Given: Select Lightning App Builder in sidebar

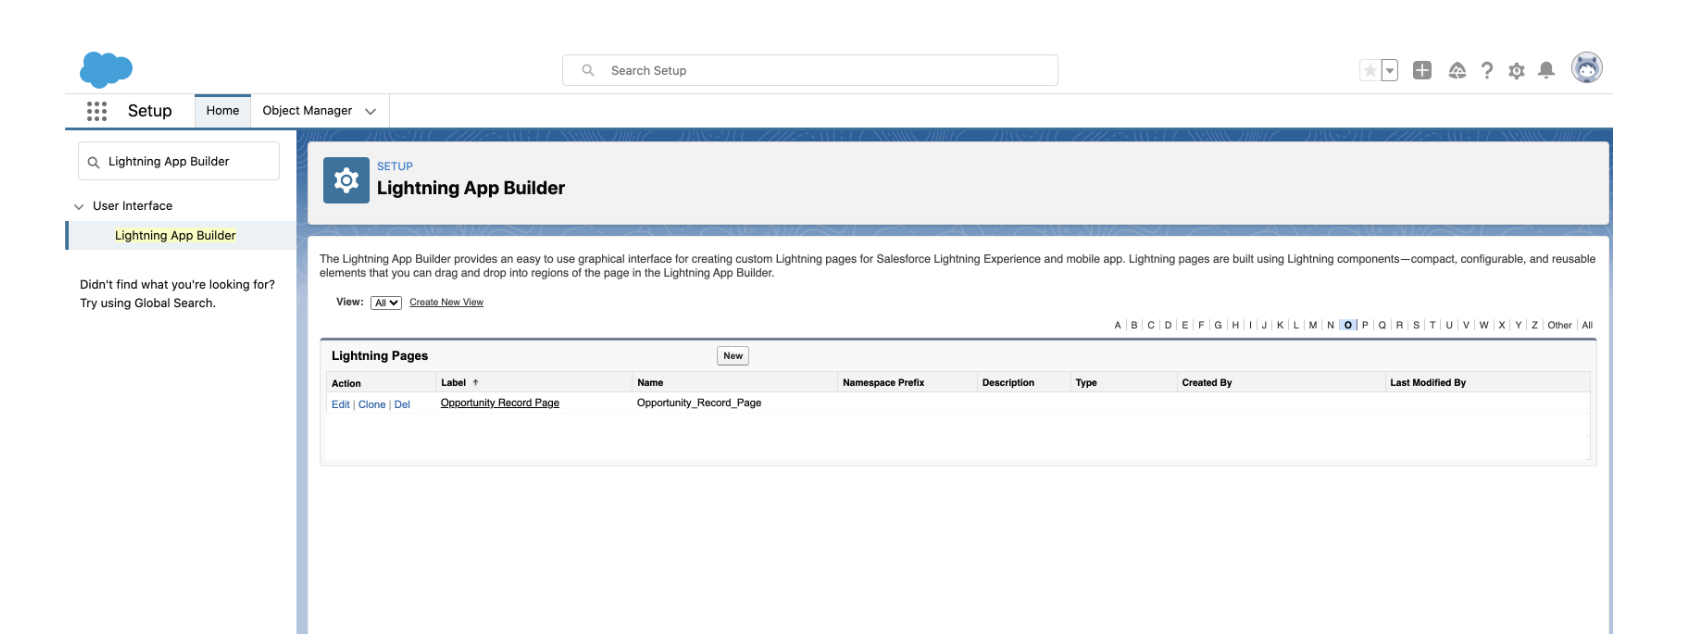Looking at the screenshot, I should 175,236.
